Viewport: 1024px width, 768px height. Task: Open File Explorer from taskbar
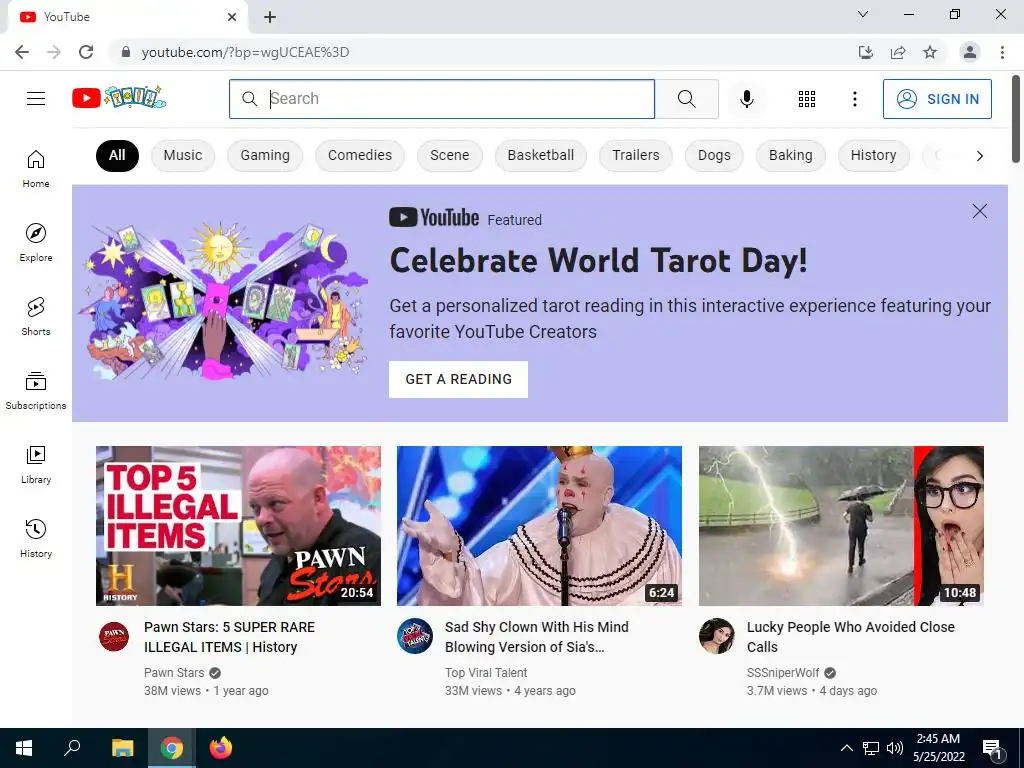point(122,748)
